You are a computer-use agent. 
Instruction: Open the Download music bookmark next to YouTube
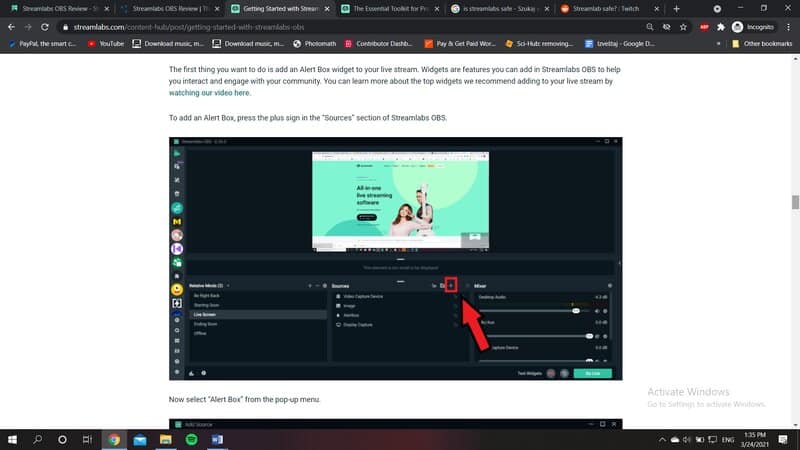tap(167, 44)
